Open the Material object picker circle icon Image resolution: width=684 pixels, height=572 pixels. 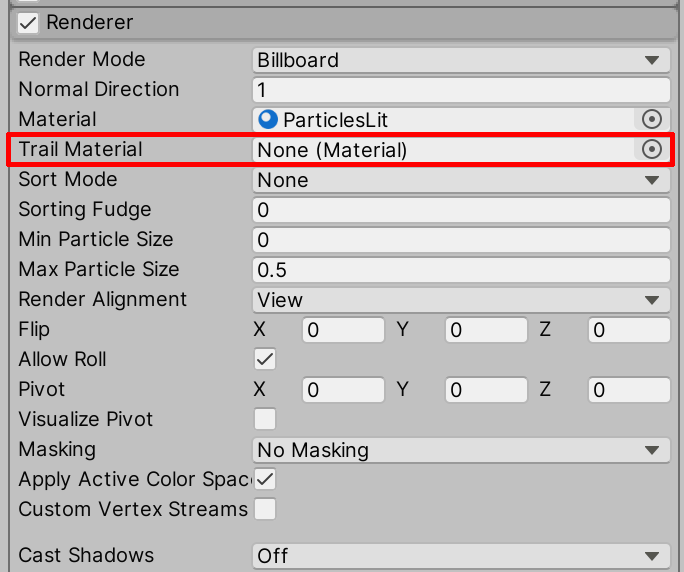(x=652, y=120)
